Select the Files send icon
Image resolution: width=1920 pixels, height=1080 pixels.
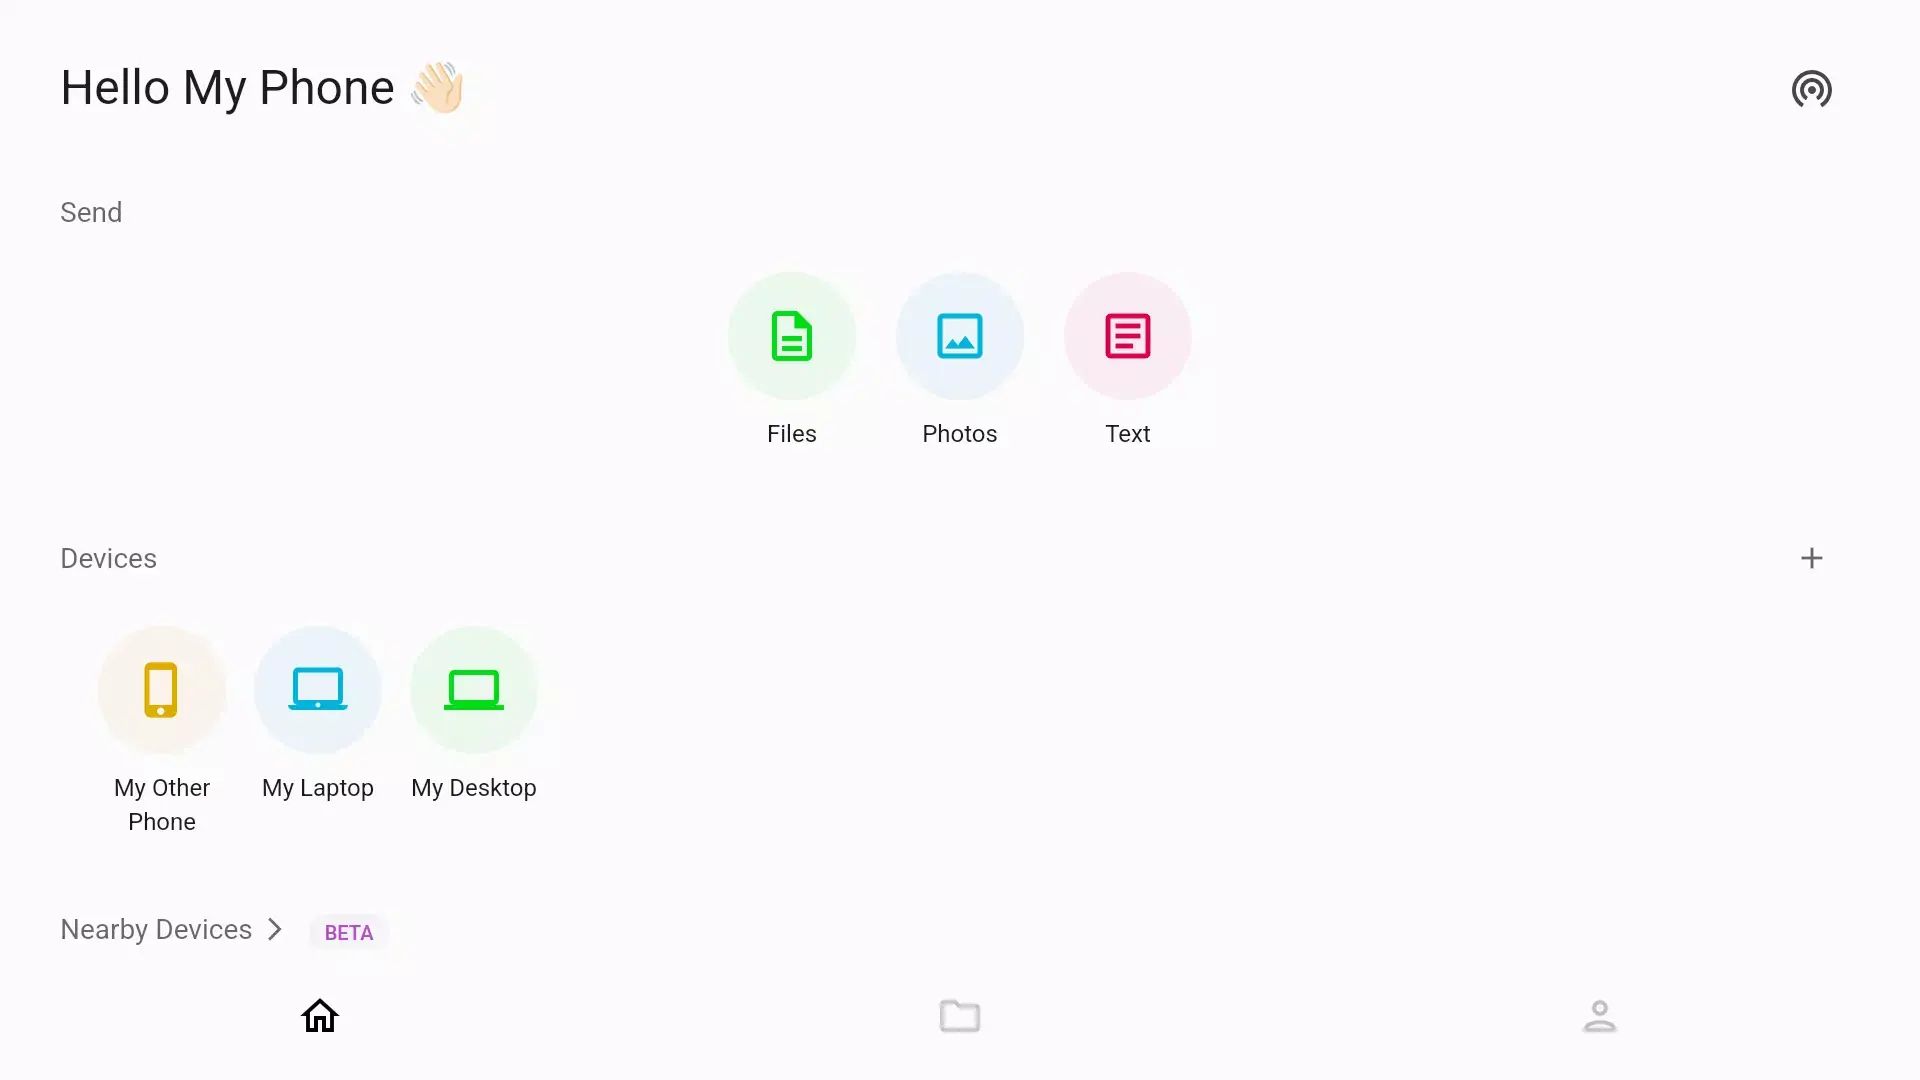click(791, 336)
